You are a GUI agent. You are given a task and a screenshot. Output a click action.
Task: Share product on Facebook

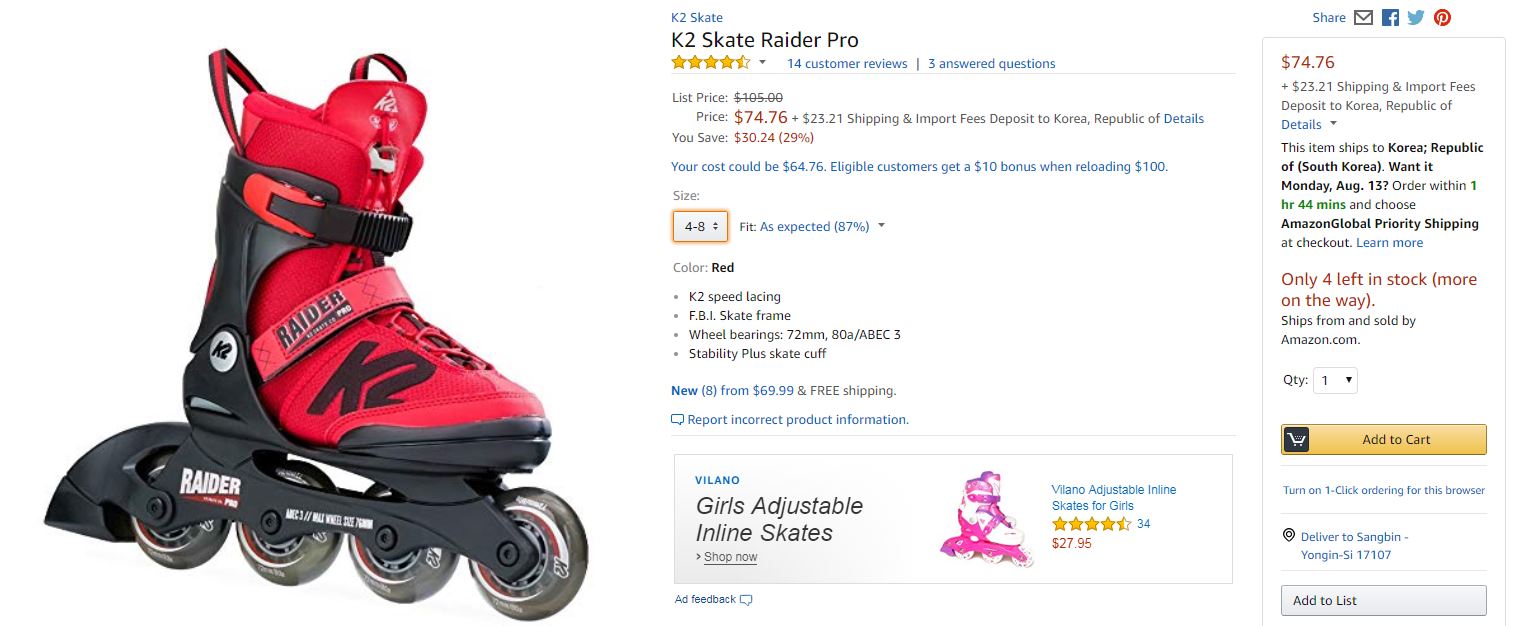(x=1390, y=18)
